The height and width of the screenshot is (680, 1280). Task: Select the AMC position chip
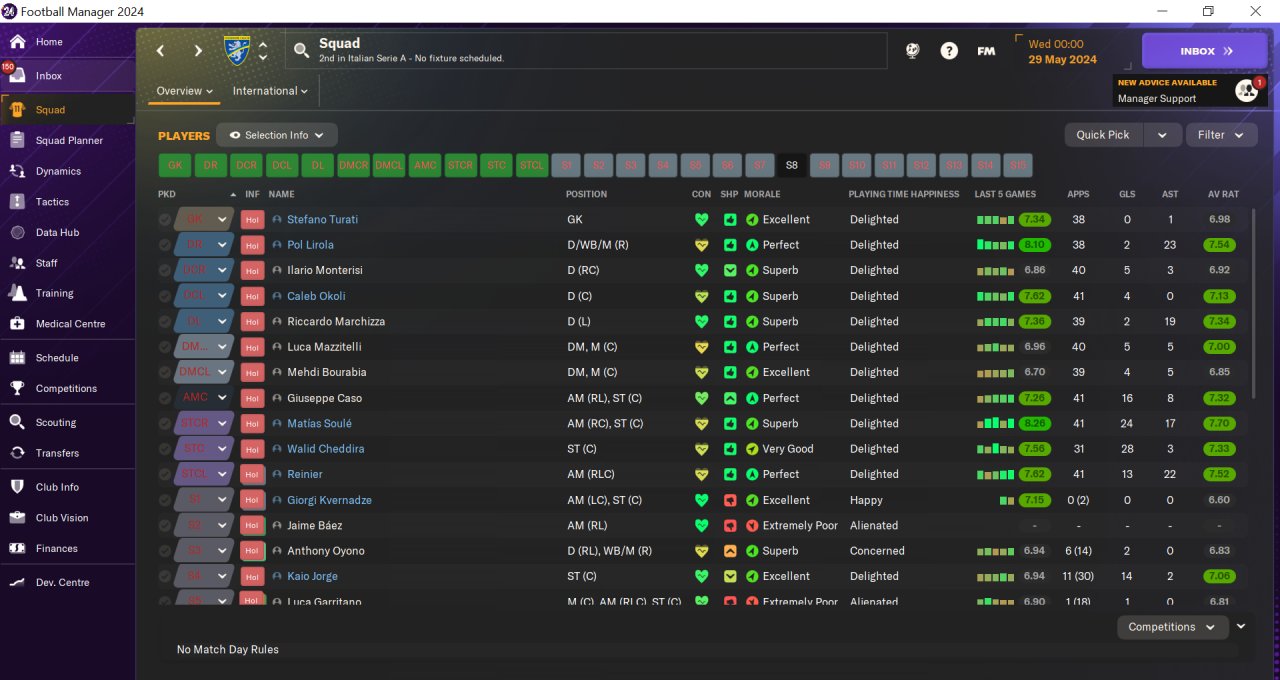(x=426, y=166)
